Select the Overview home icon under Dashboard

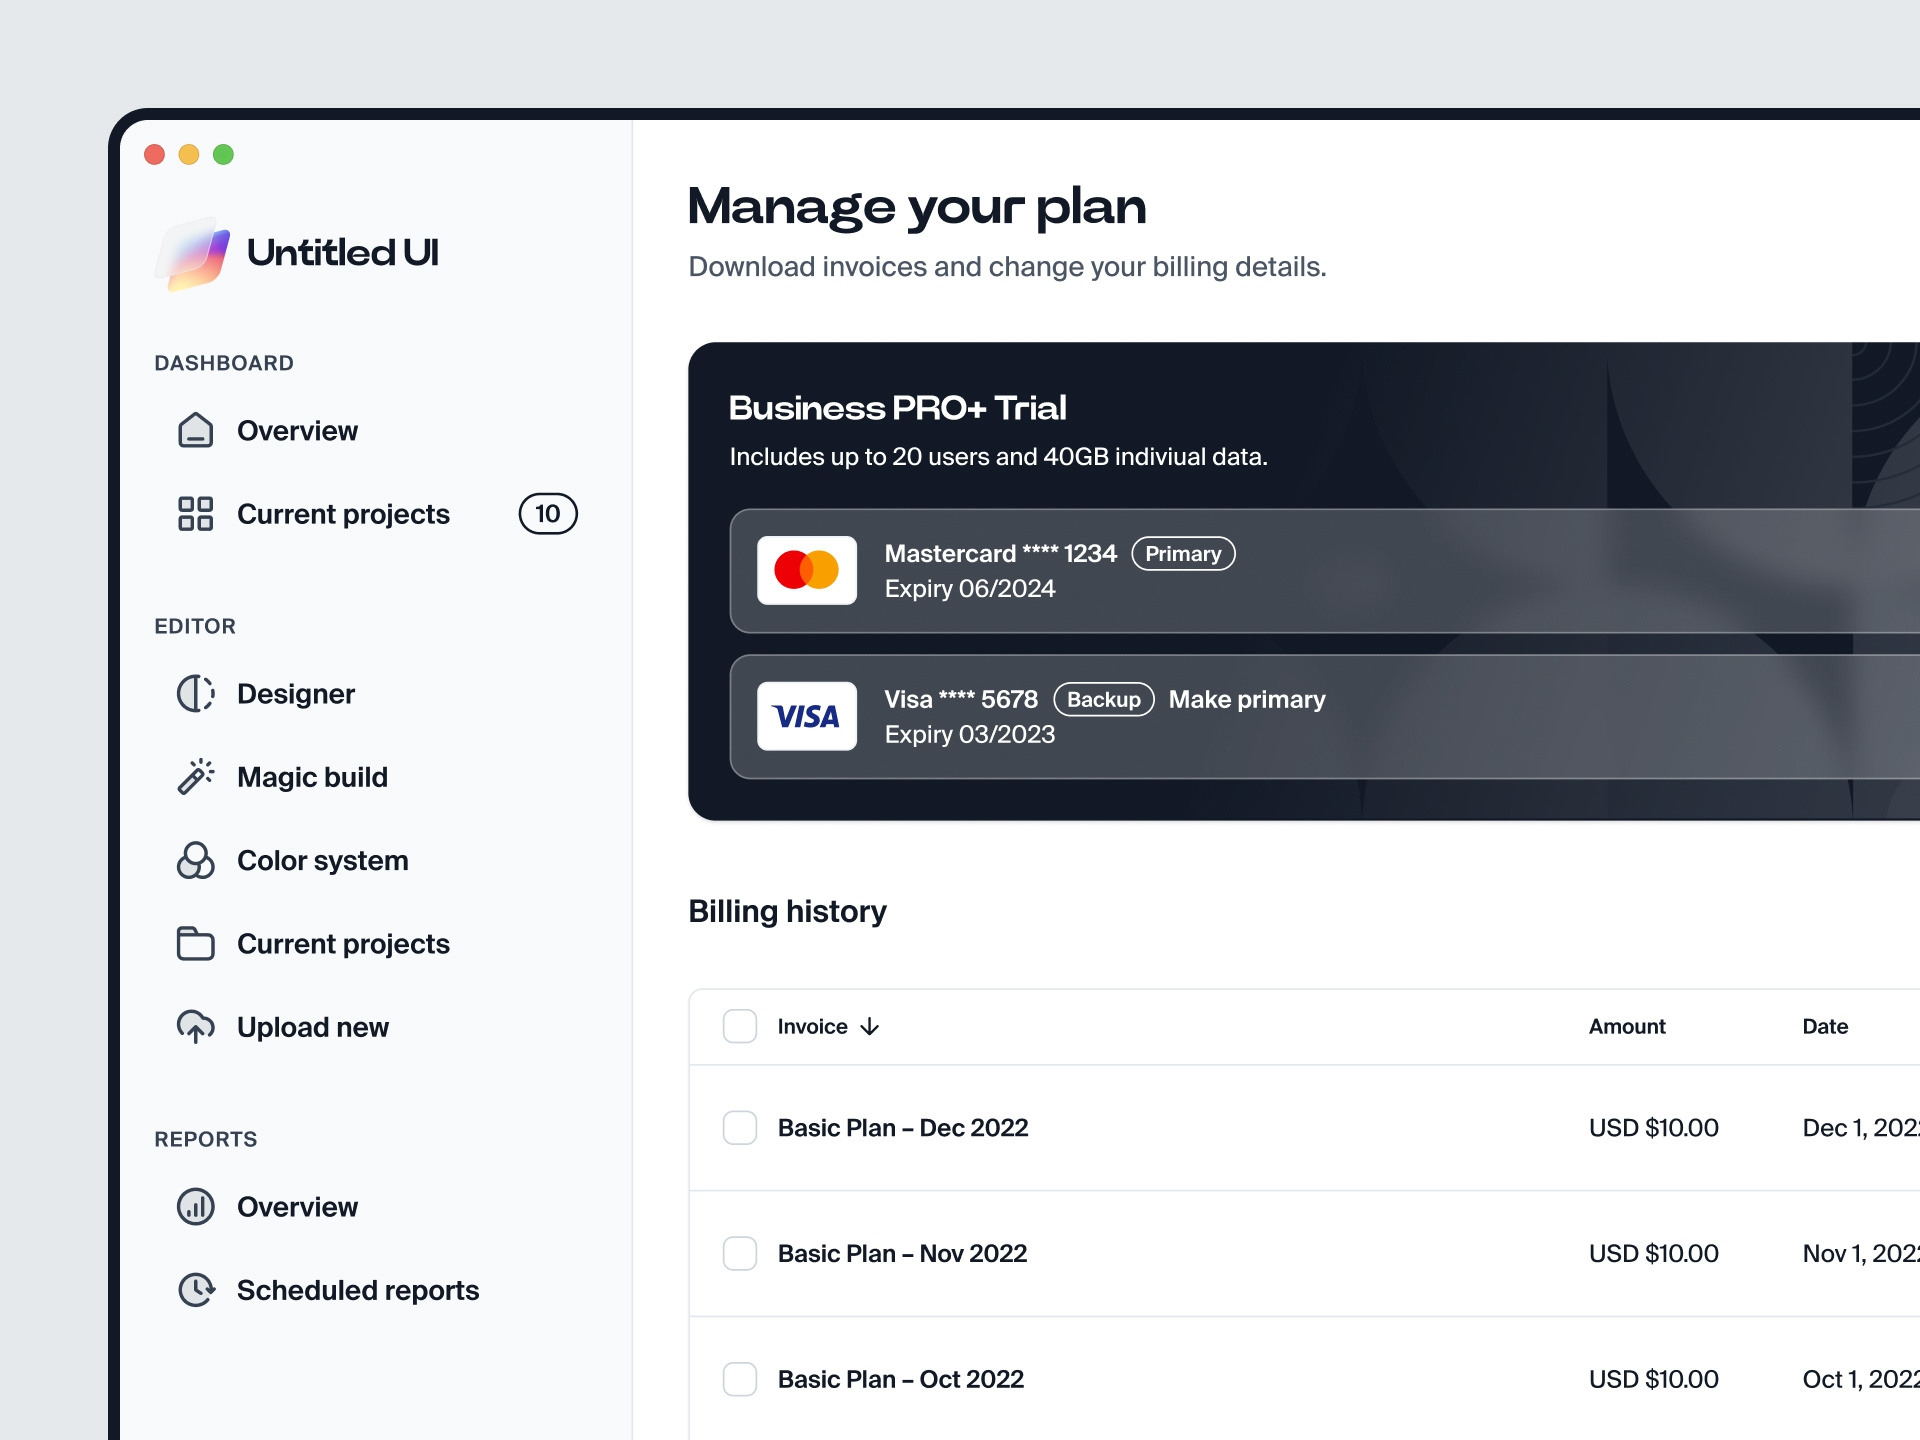click(x=195, y=430)
